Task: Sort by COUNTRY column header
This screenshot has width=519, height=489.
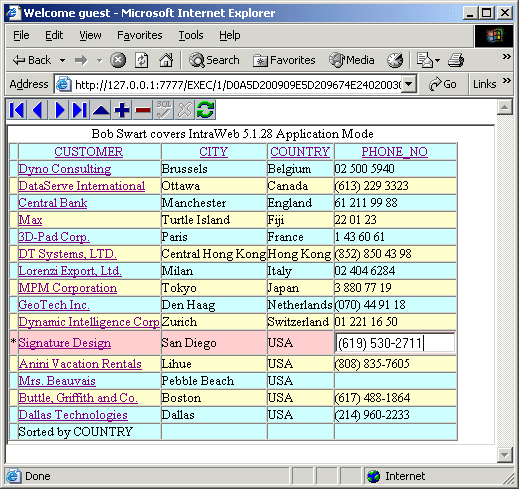Action: [x=300, y=152]
